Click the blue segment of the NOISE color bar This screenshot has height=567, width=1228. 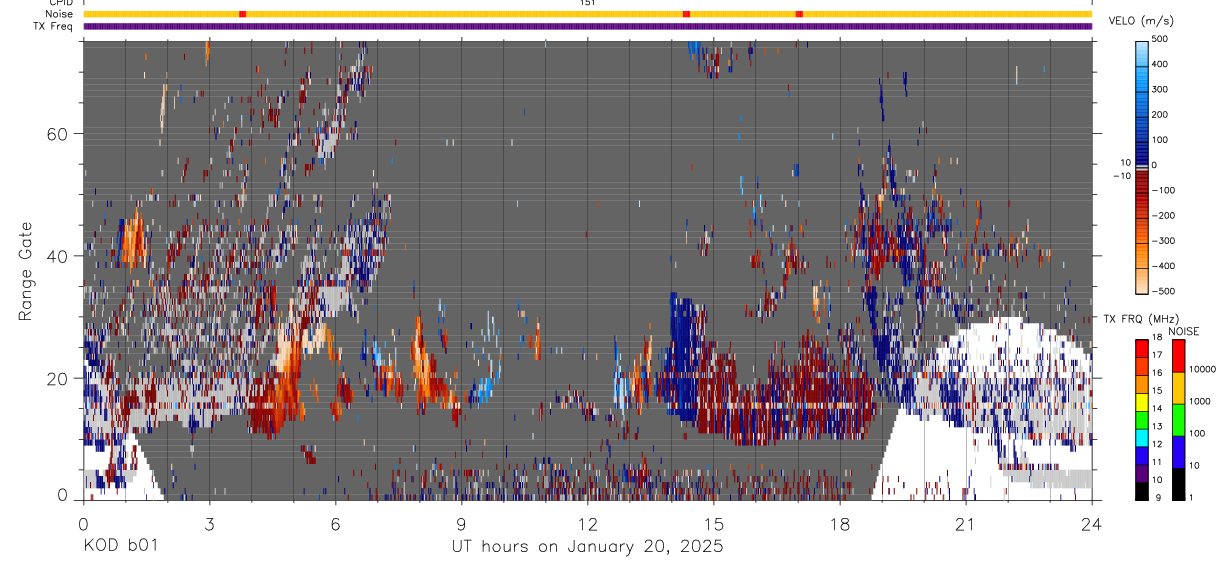[x=1178, y=452]
